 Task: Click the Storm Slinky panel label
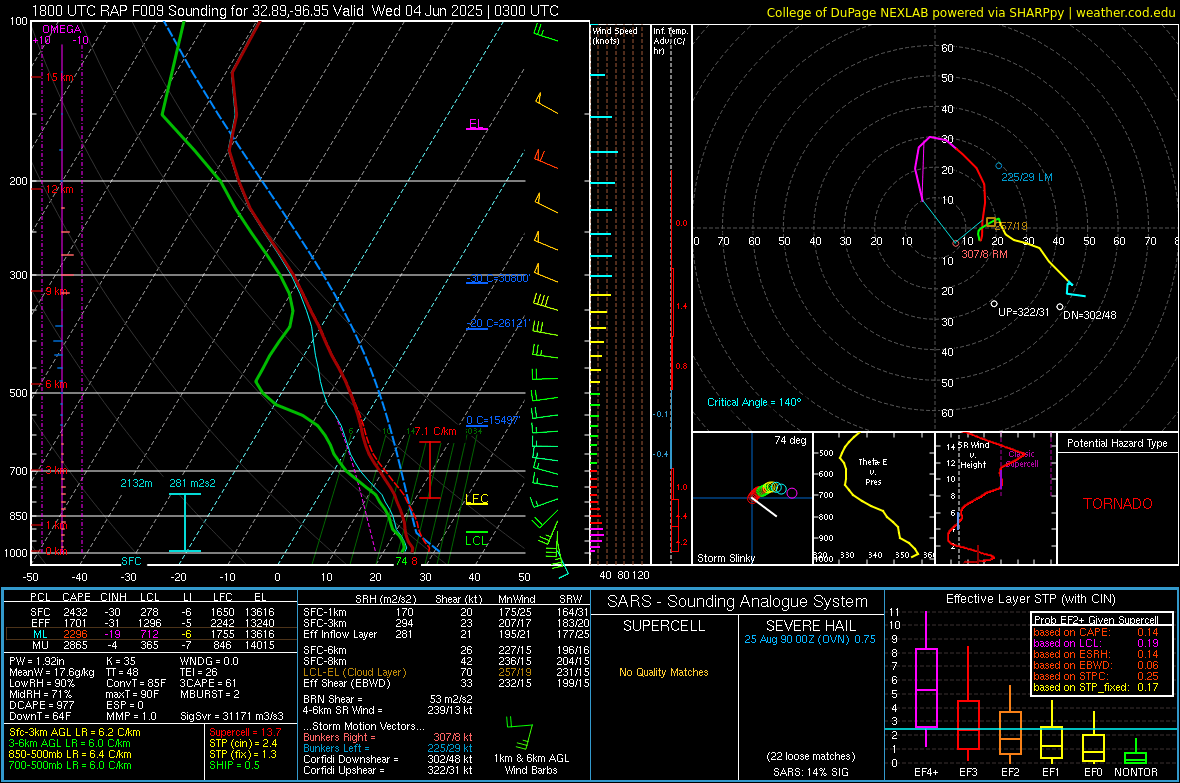tap(725, 558)
